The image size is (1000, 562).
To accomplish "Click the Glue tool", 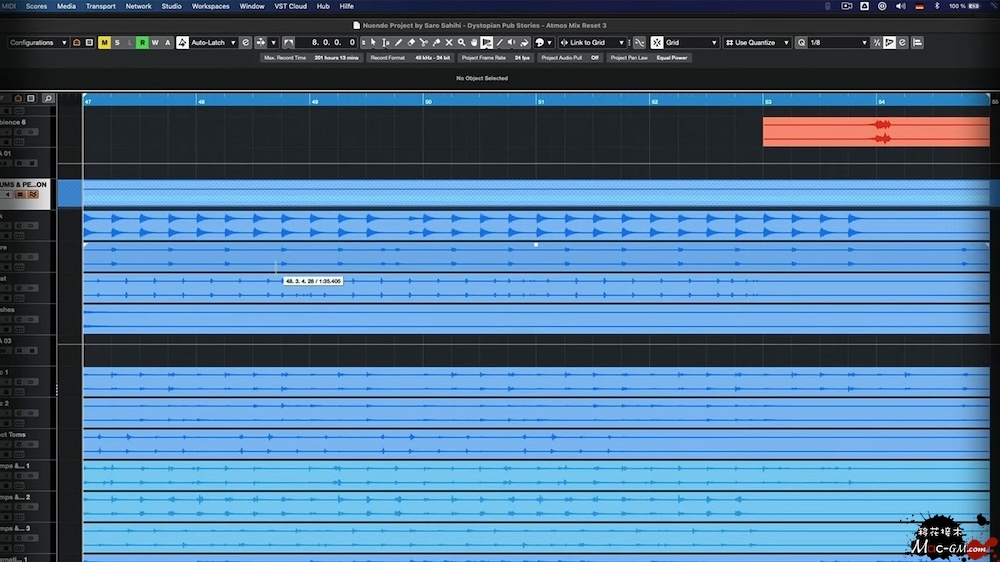I will pyautogui.click(x=436, y=43).
